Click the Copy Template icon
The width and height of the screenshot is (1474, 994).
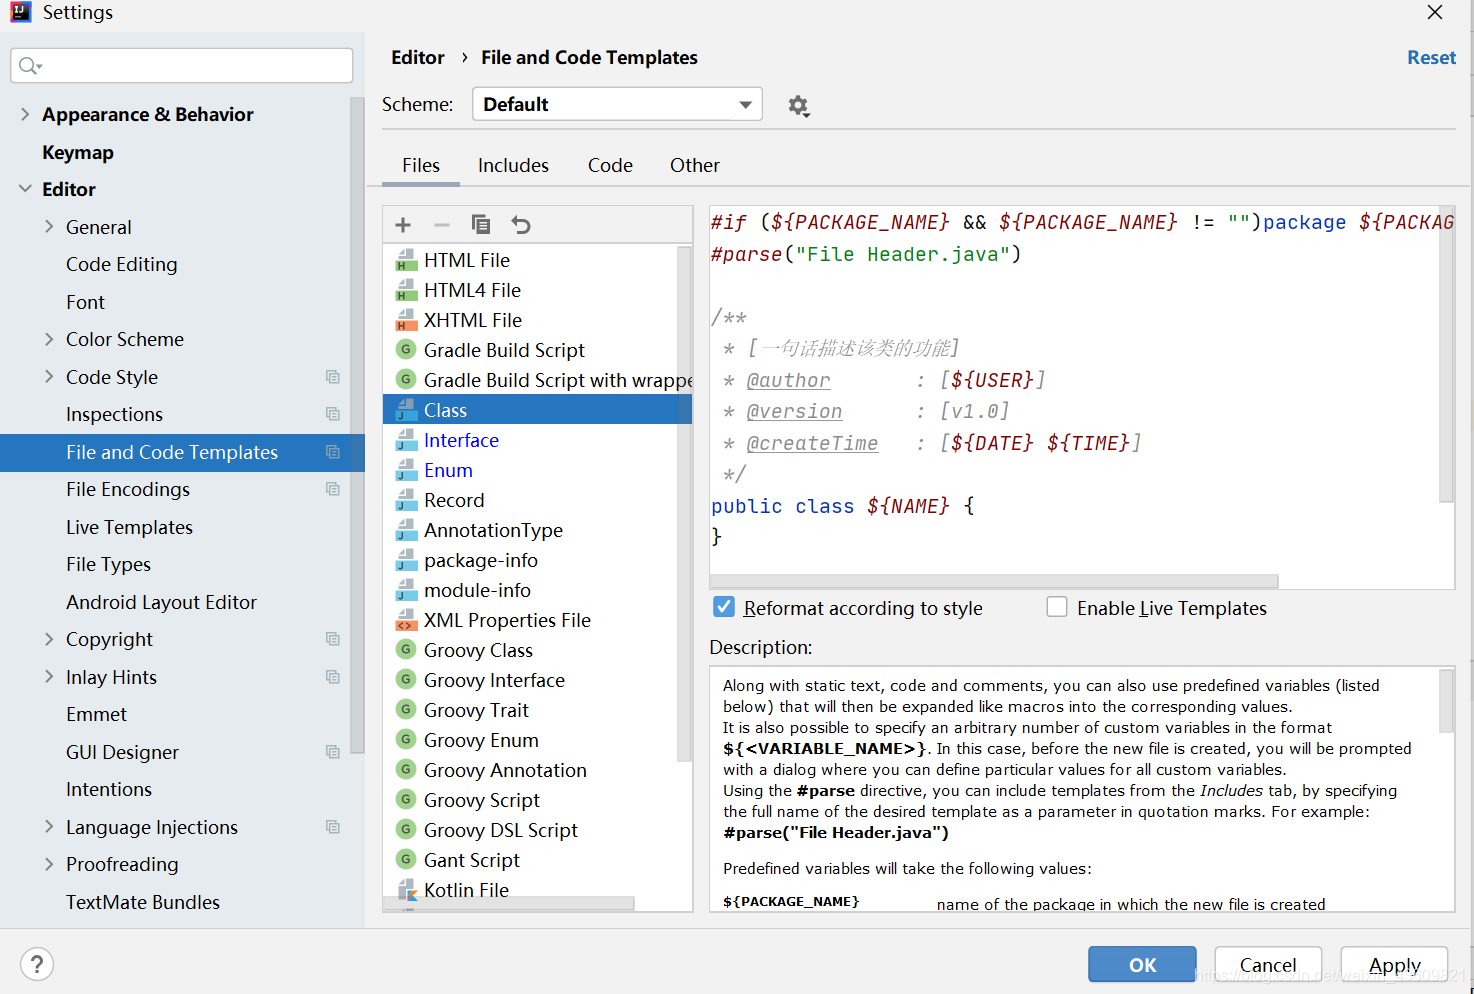481,225
